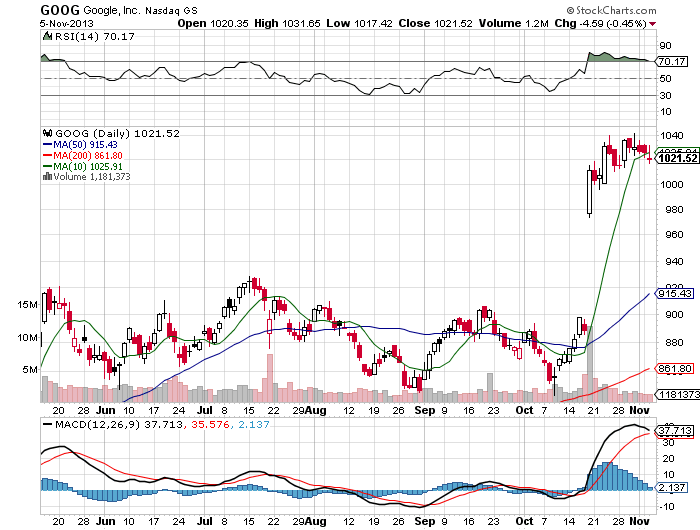Click the 90 level on RSI axis
The width and height of the screenshot is (700, 530).
665,45
